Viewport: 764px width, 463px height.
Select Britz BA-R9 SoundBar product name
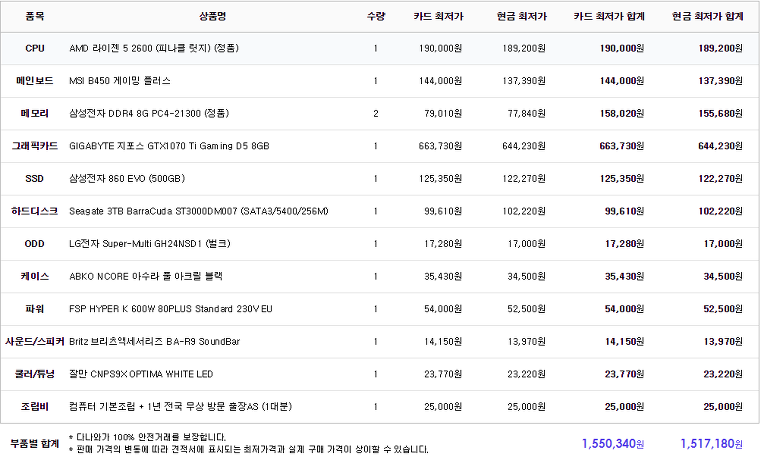click(x=154, y=342)
